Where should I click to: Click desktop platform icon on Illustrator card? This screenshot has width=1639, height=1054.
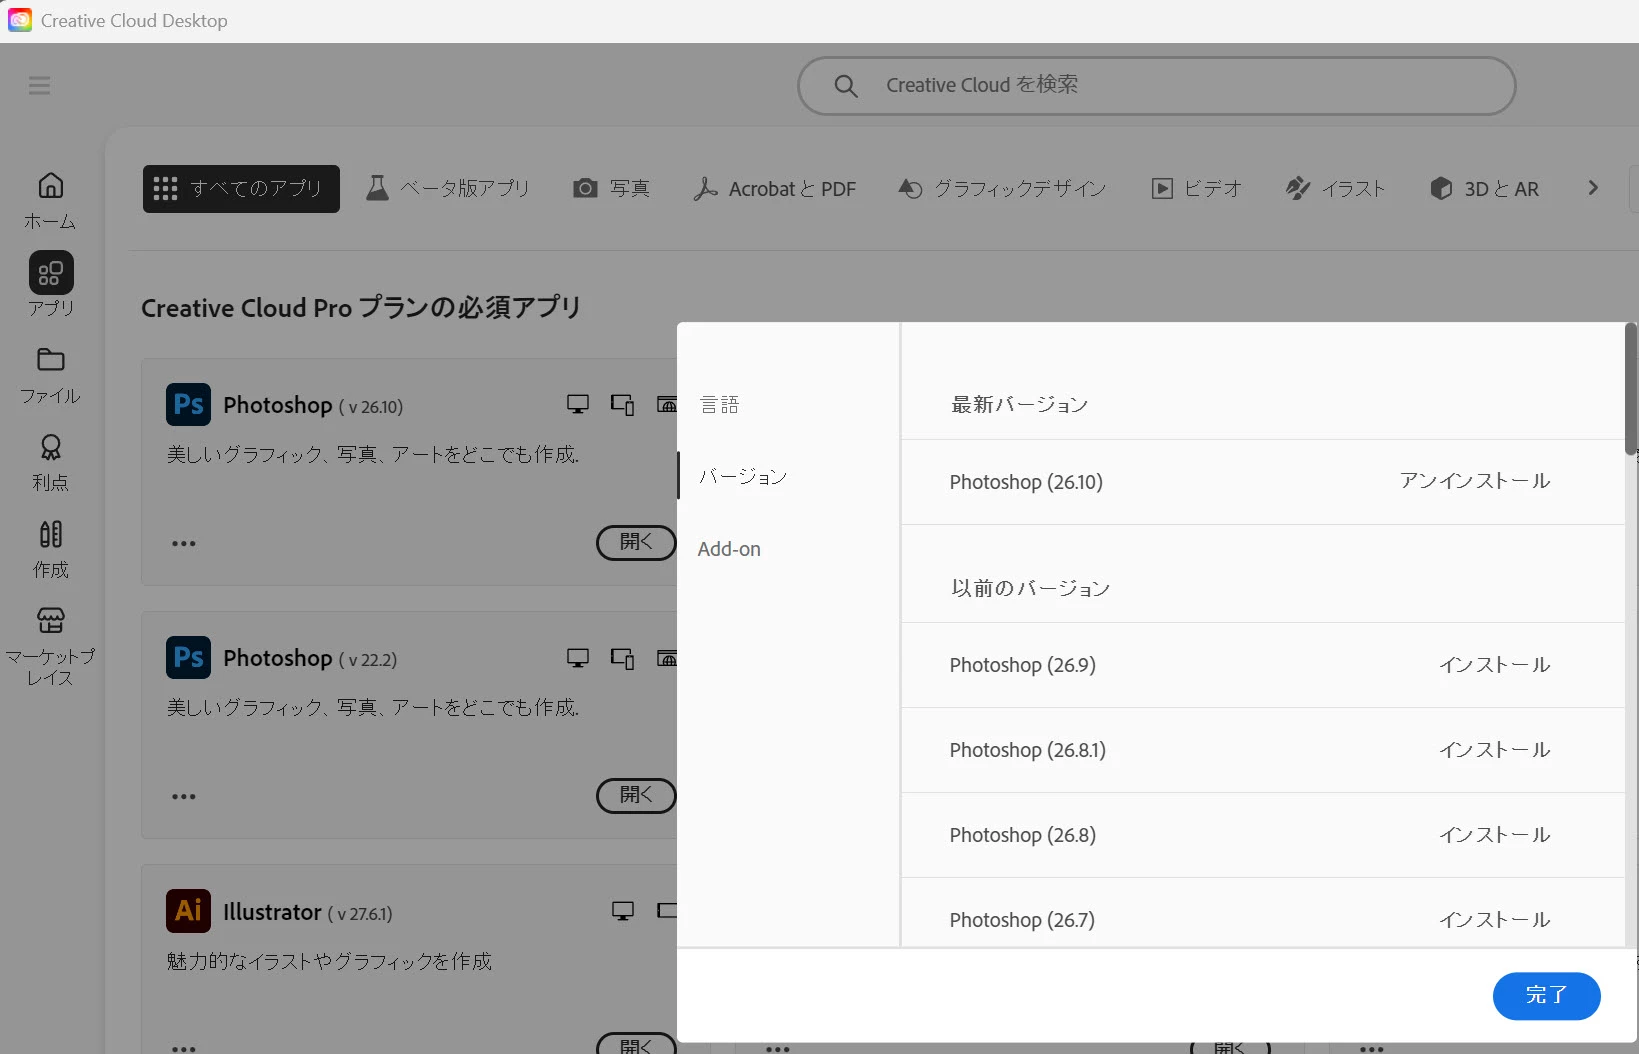tap(623, 911)
